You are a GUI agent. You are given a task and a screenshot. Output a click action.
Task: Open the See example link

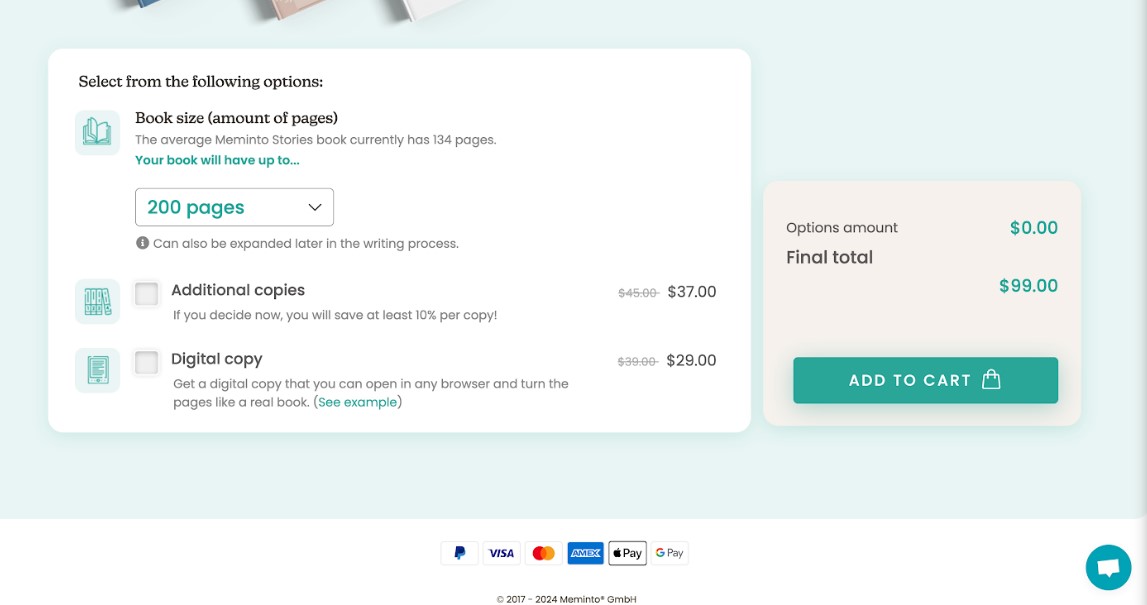[x=358, y=402]
